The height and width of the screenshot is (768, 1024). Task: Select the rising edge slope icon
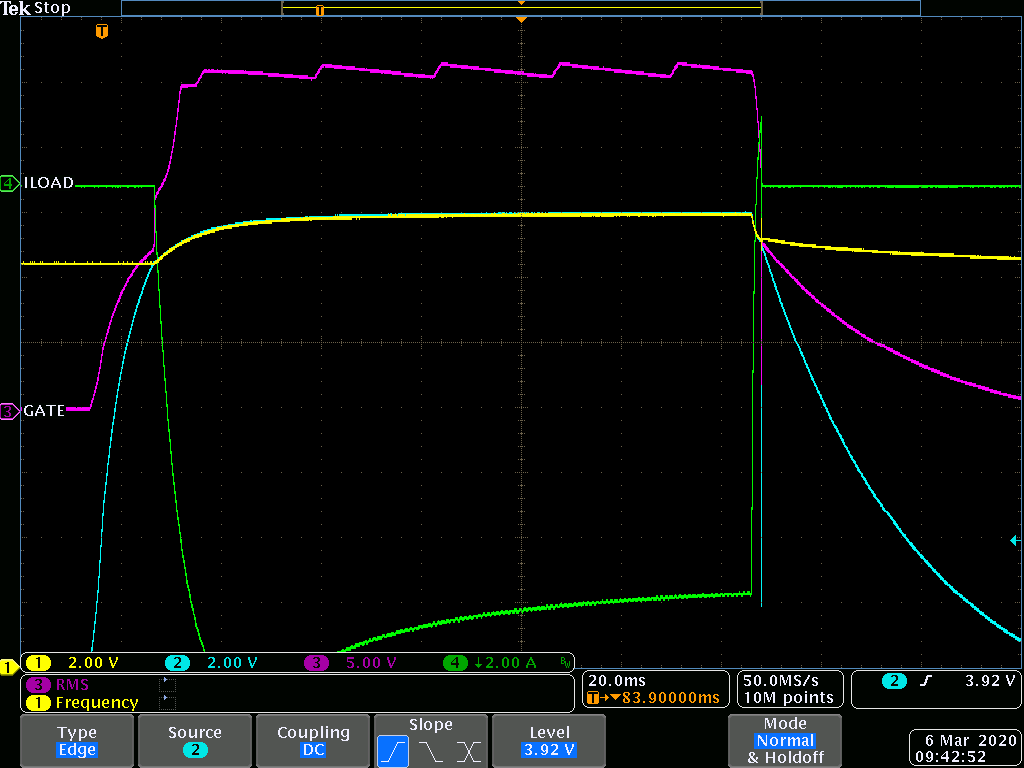pos(393,752)
